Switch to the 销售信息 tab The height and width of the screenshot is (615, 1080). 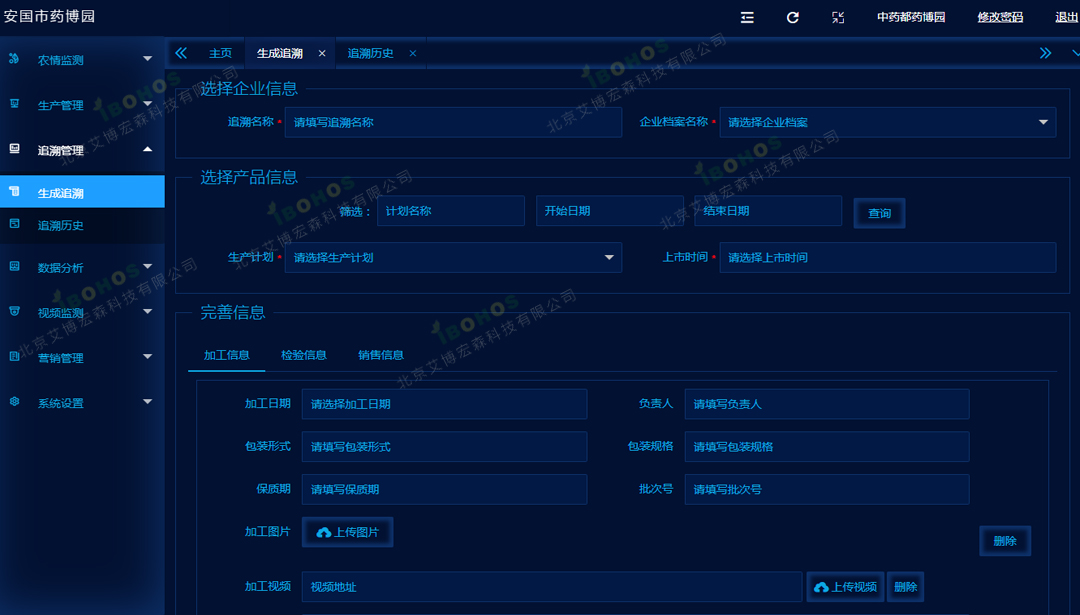[x=381, y=355]
